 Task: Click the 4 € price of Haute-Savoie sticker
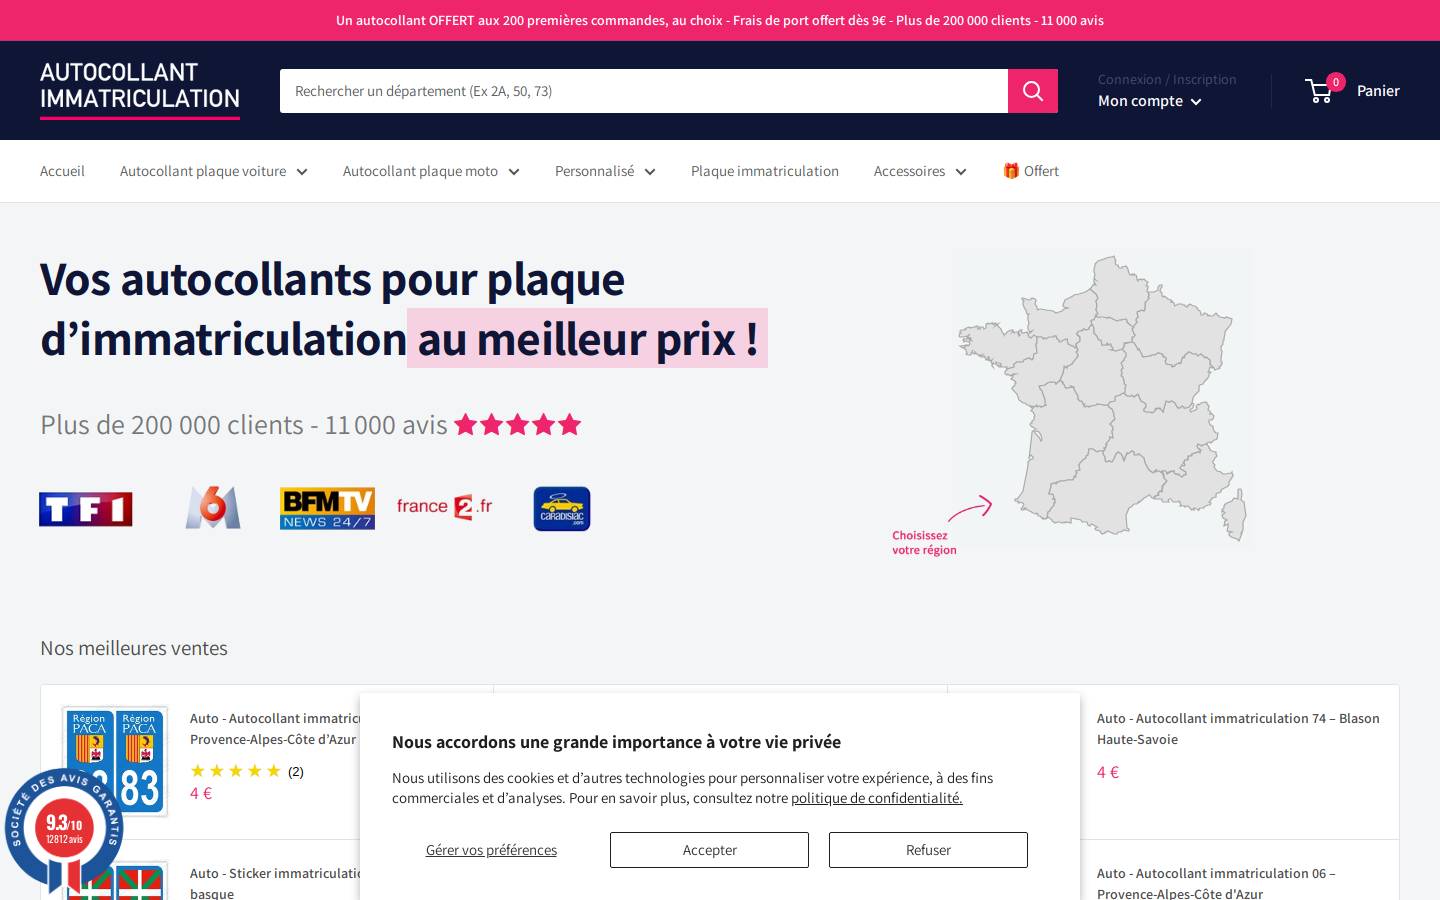[x=1108, y=772]
